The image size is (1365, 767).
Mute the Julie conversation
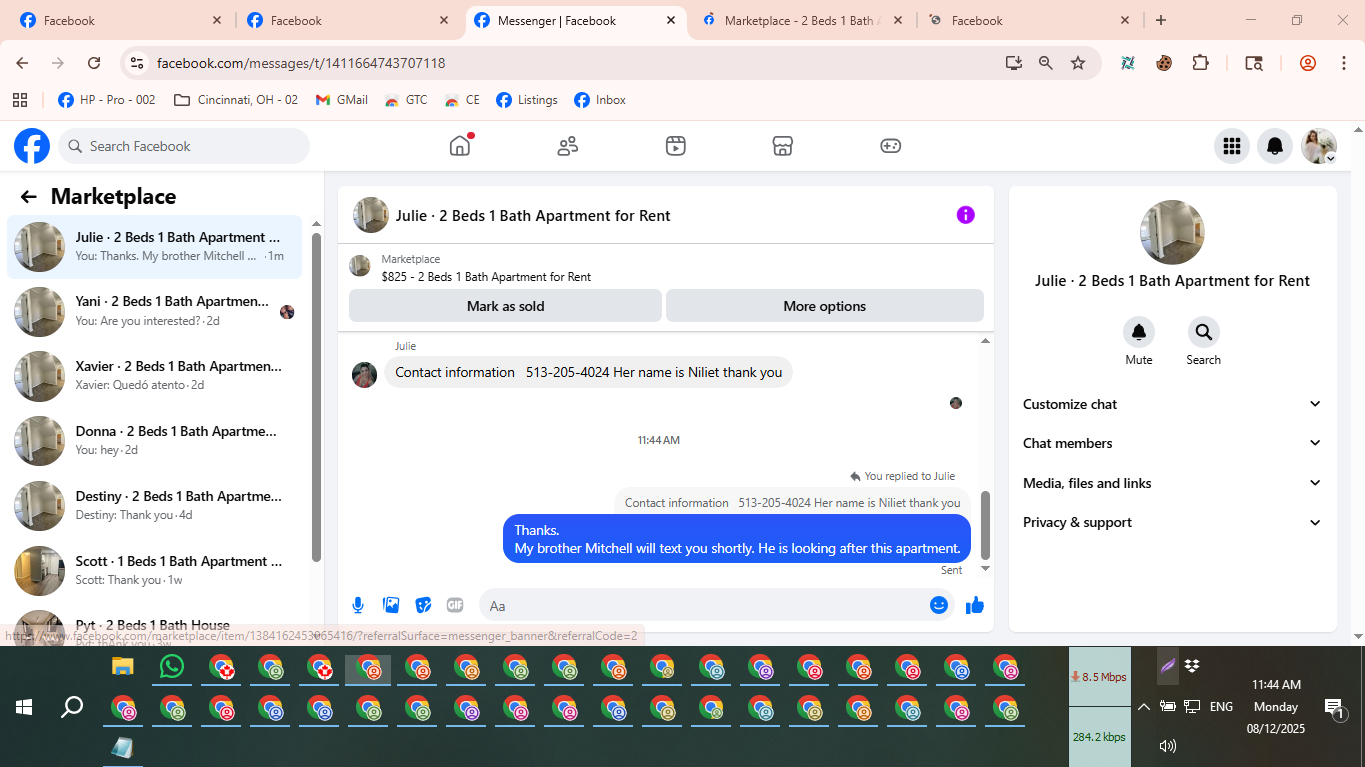click(x=1139, y=332)
